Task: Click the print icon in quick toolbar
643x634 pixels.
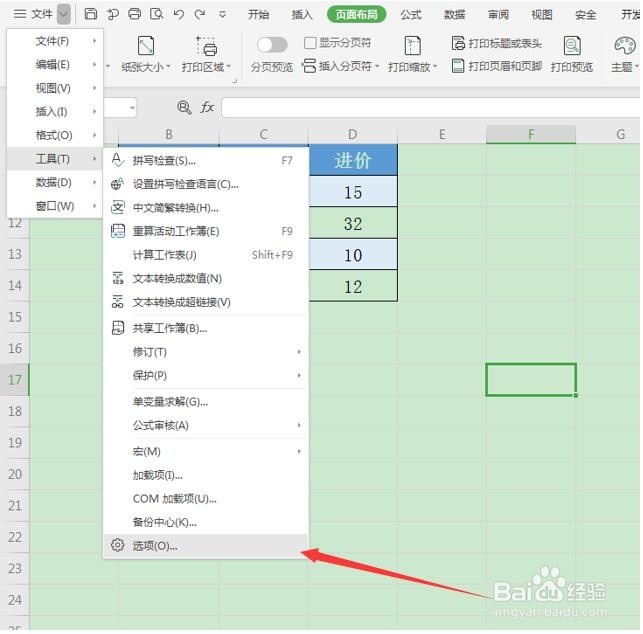Action: (x=135, y=14)
